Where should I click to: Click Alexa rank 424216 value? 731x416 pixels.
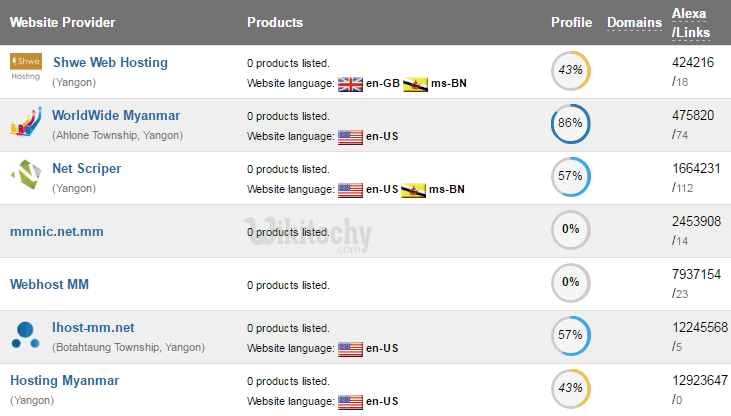click(x=693, y=60)
